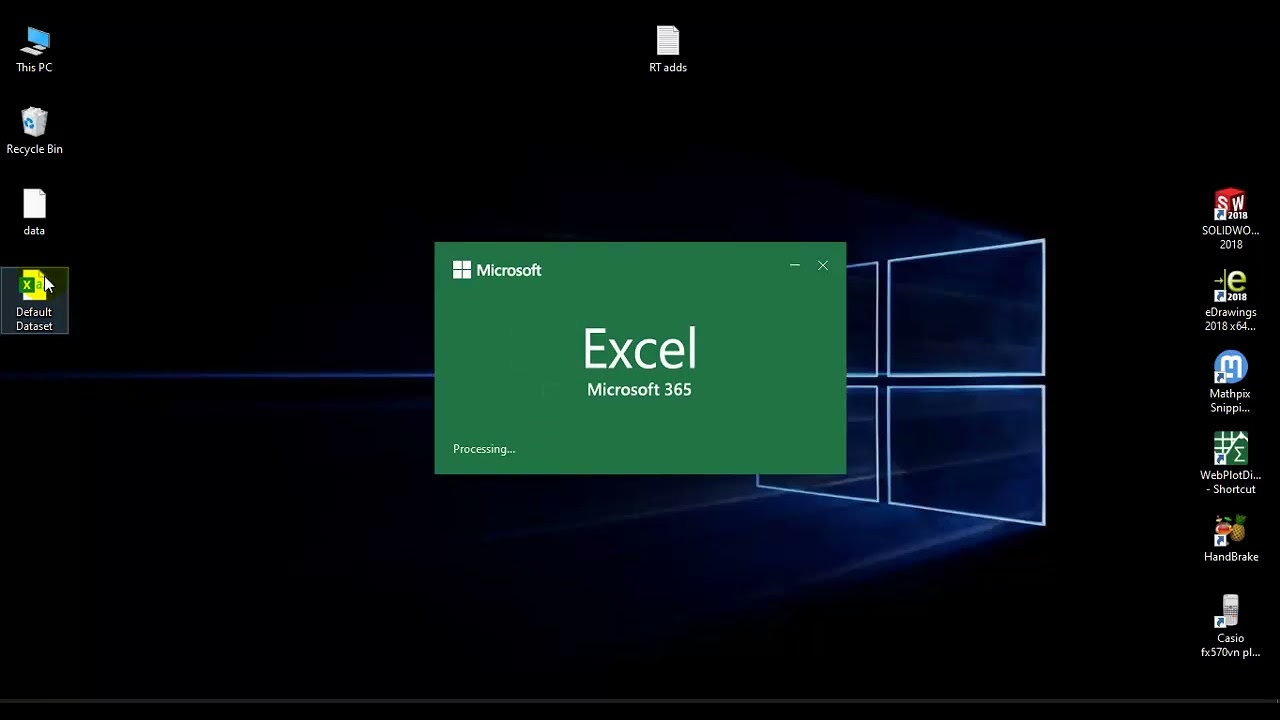Viewport: 1280px width, 720px height.
Task: Select the eDrawings 2018 x64 shortcut
Action: coord(1230,301)
